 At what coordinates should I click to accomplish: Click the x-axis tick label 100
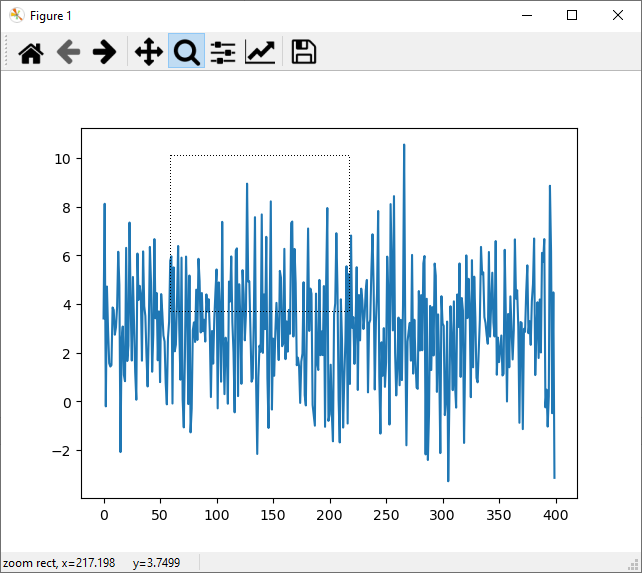pyautogui.click(x=217, y=515)
